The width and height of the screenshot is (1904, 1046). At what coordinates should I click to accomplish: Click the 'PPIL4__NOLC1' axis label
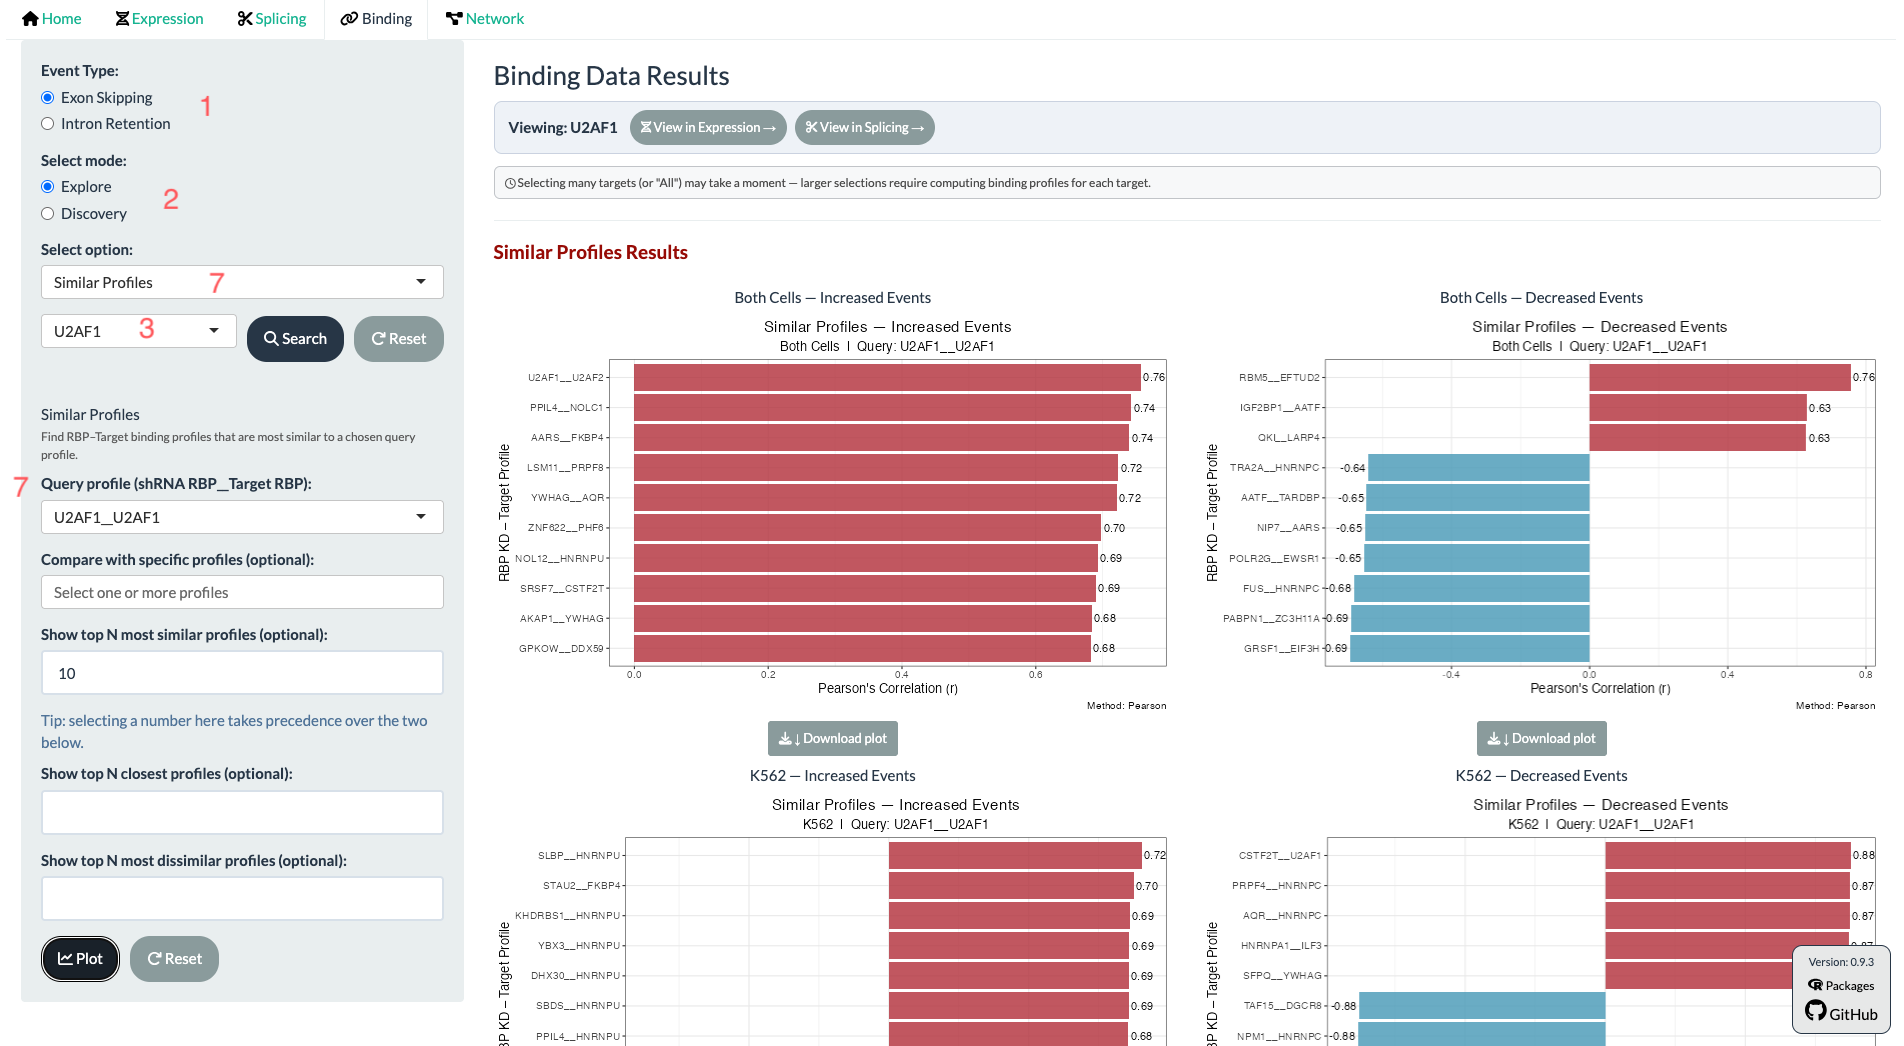pyautogui.click(x=566, y=408)
